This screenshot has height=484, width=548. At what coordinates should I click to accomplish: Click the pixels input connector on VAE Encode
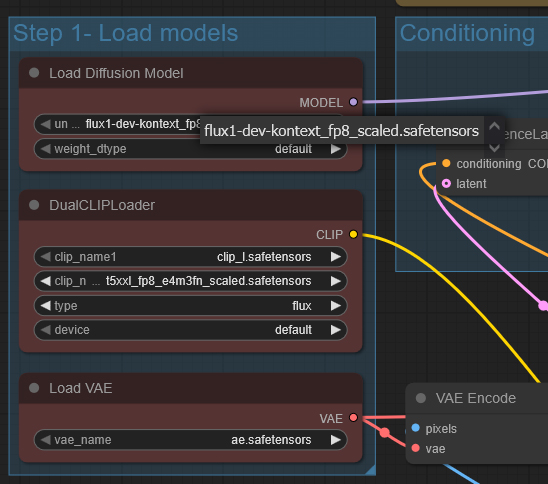click(416, 428)
